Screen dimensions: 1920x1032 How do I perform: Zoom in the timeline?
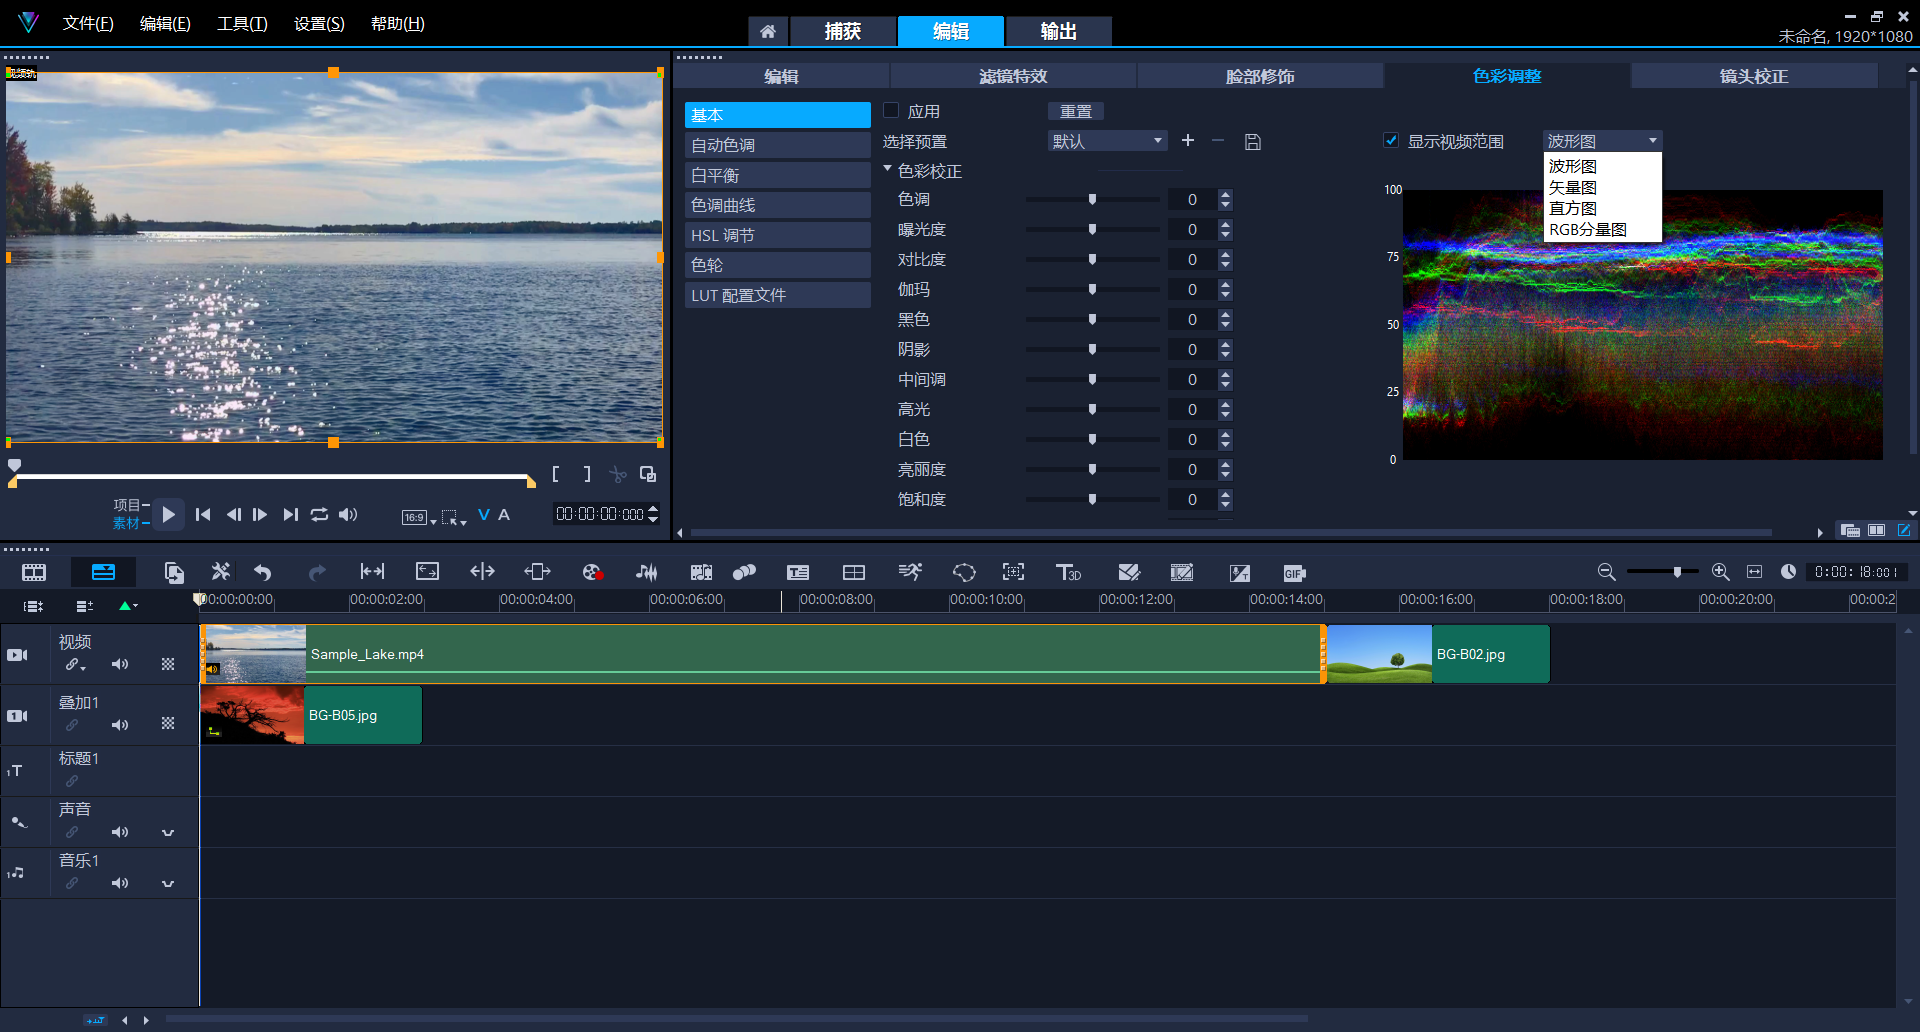pyautogui.click(x=1720, y=571)
